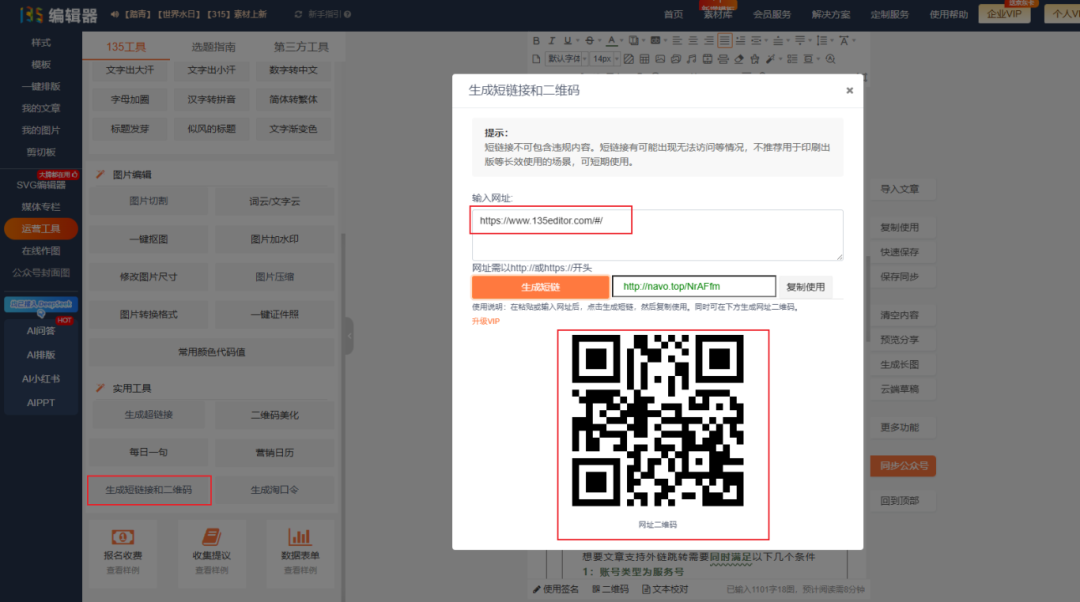Open 使用帮助 in top navigation
The width and height of the screenshot is (1080, 602).
[x=948, y=14]
